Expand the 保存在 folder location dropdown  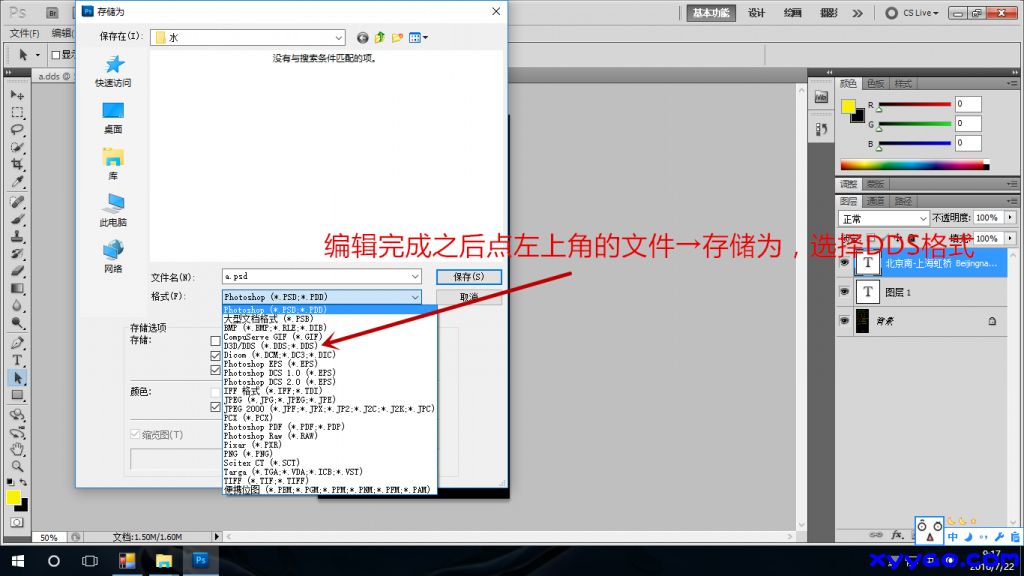click(x=338, y=37)
